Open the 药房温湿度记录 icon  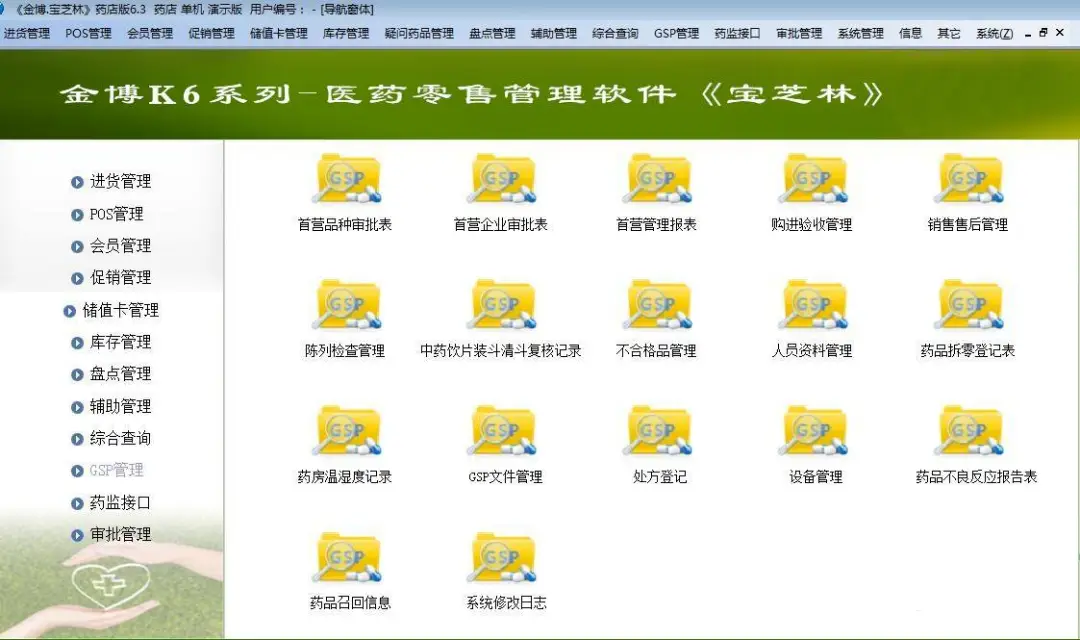click(348, 435)
